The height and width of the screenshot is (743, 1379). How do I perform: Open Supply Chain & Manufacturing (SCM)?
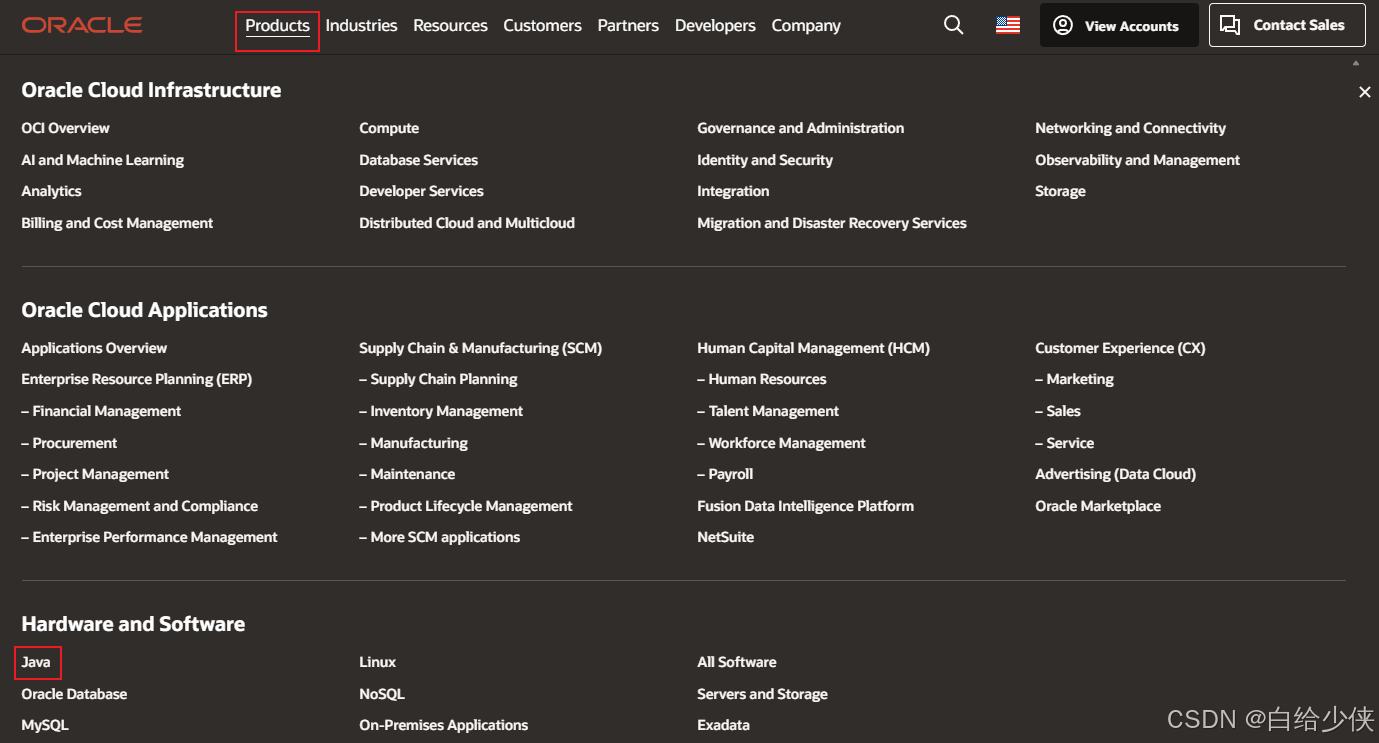pyautogui.click(x=480, y=348)
